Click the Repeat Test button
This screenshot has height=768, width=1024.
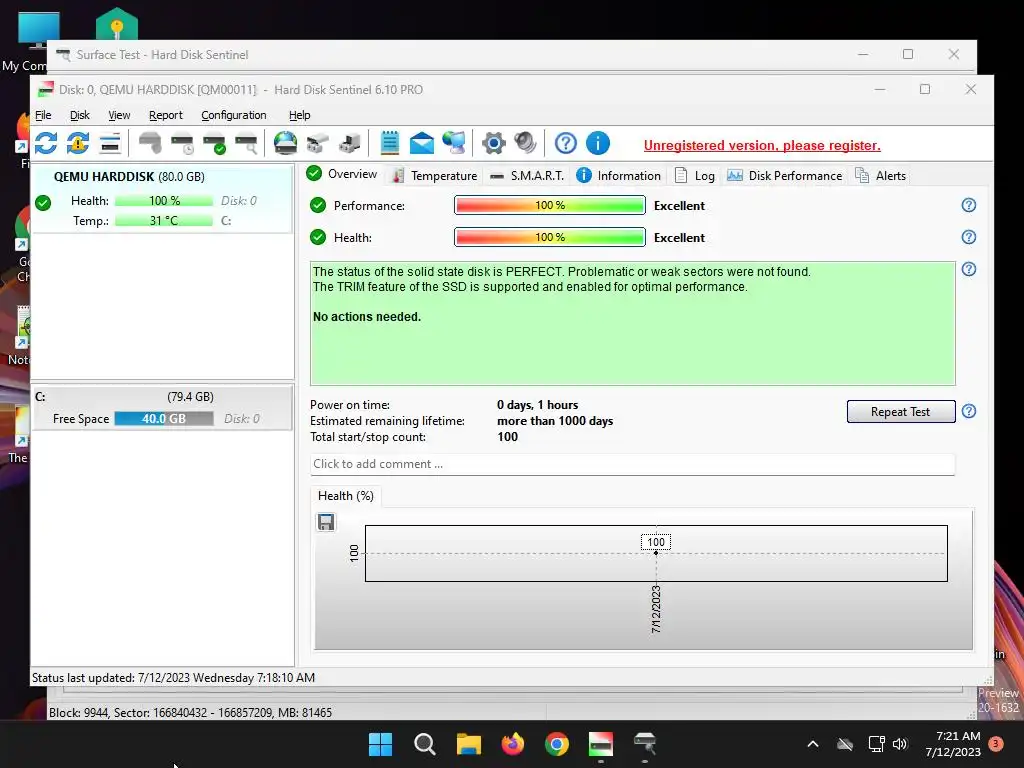pos(901,411)
